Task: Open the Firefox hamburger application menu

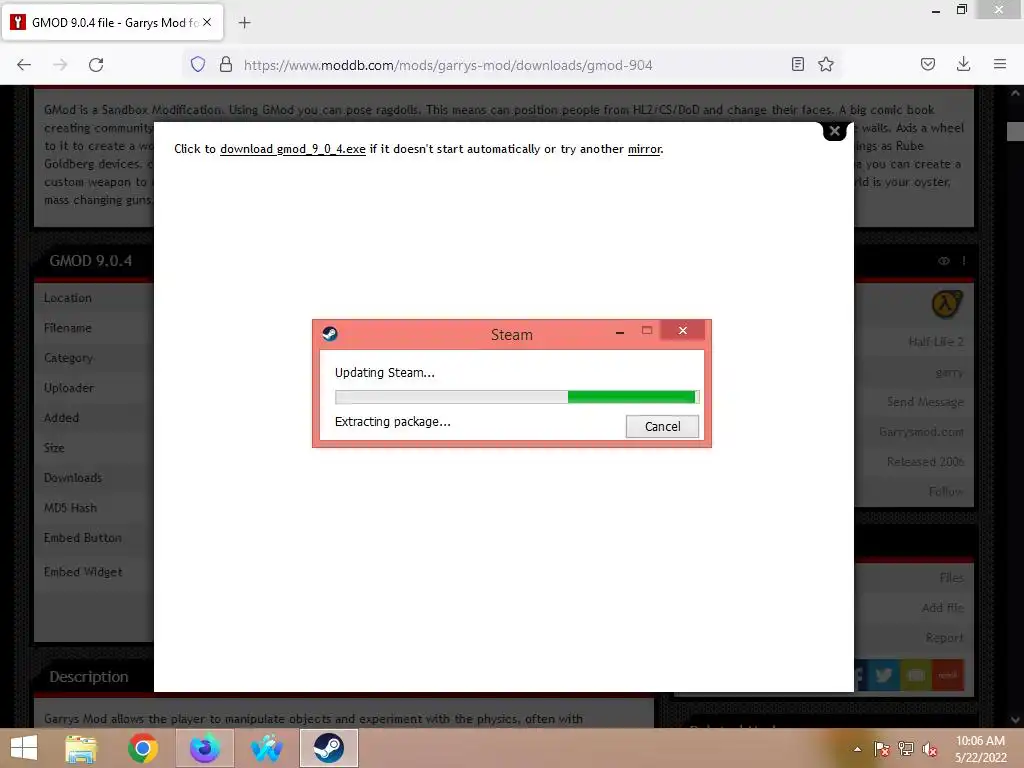Action: point(1000,64)
